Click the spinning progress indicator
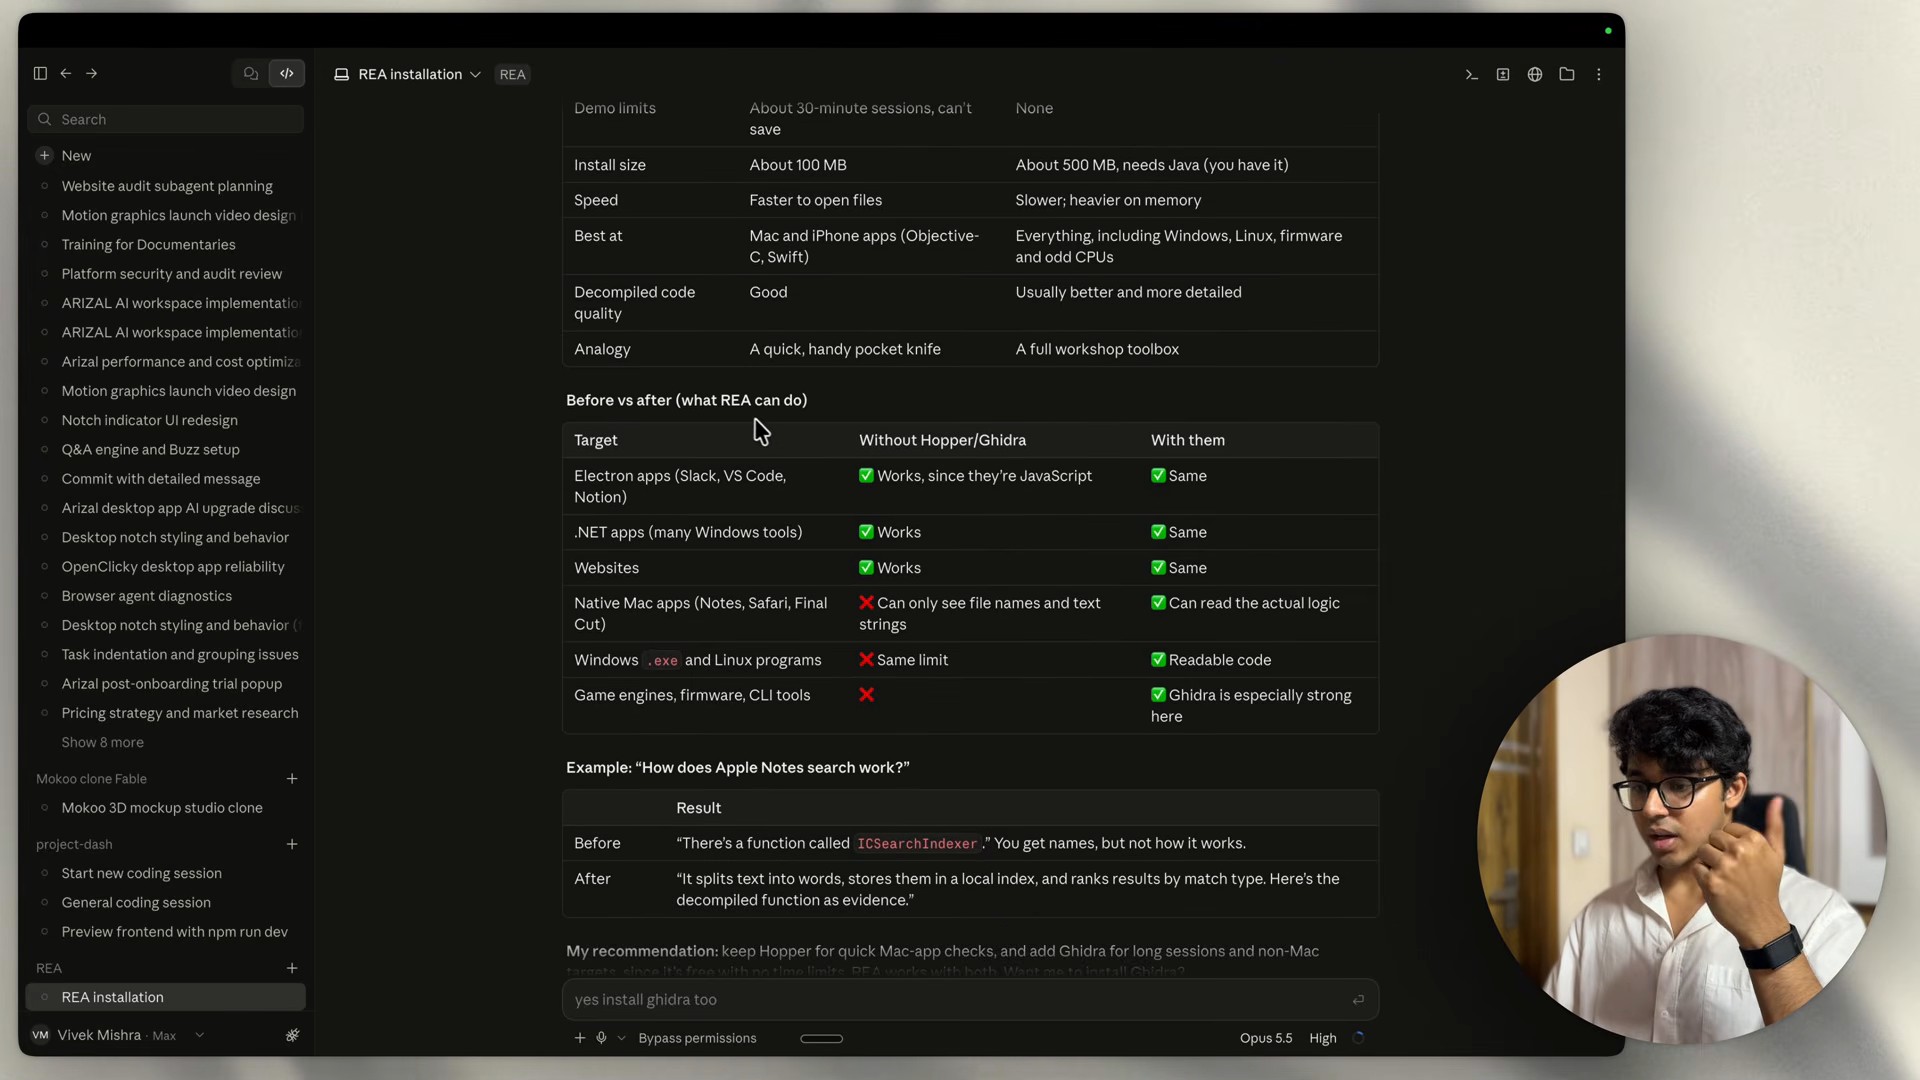The width and height of the screenshot is (1920, 1080). (1358, 1038)
